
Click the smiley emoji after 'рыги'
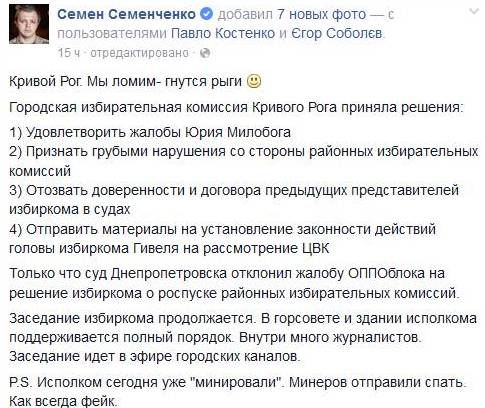(254, 81)
